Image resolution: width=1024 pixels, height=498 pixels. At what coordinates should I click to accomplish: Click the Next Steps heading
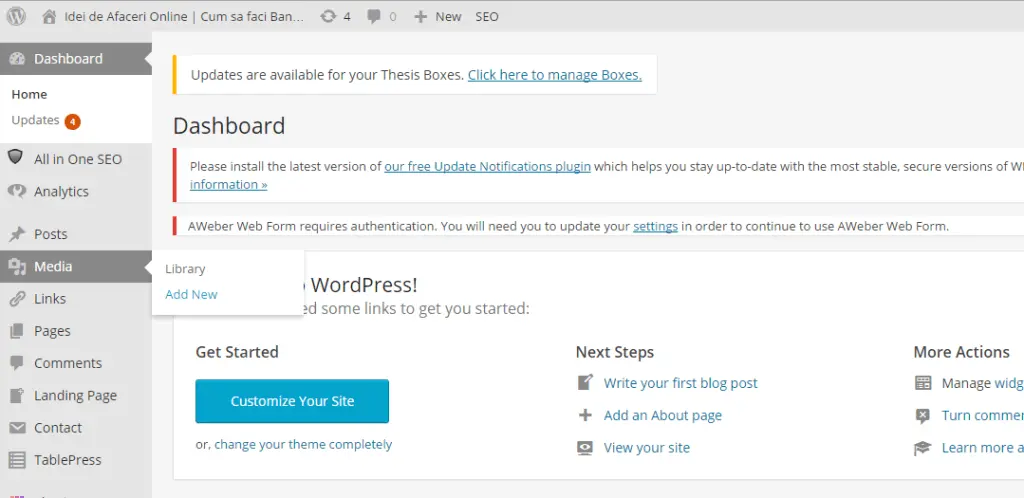615,352
